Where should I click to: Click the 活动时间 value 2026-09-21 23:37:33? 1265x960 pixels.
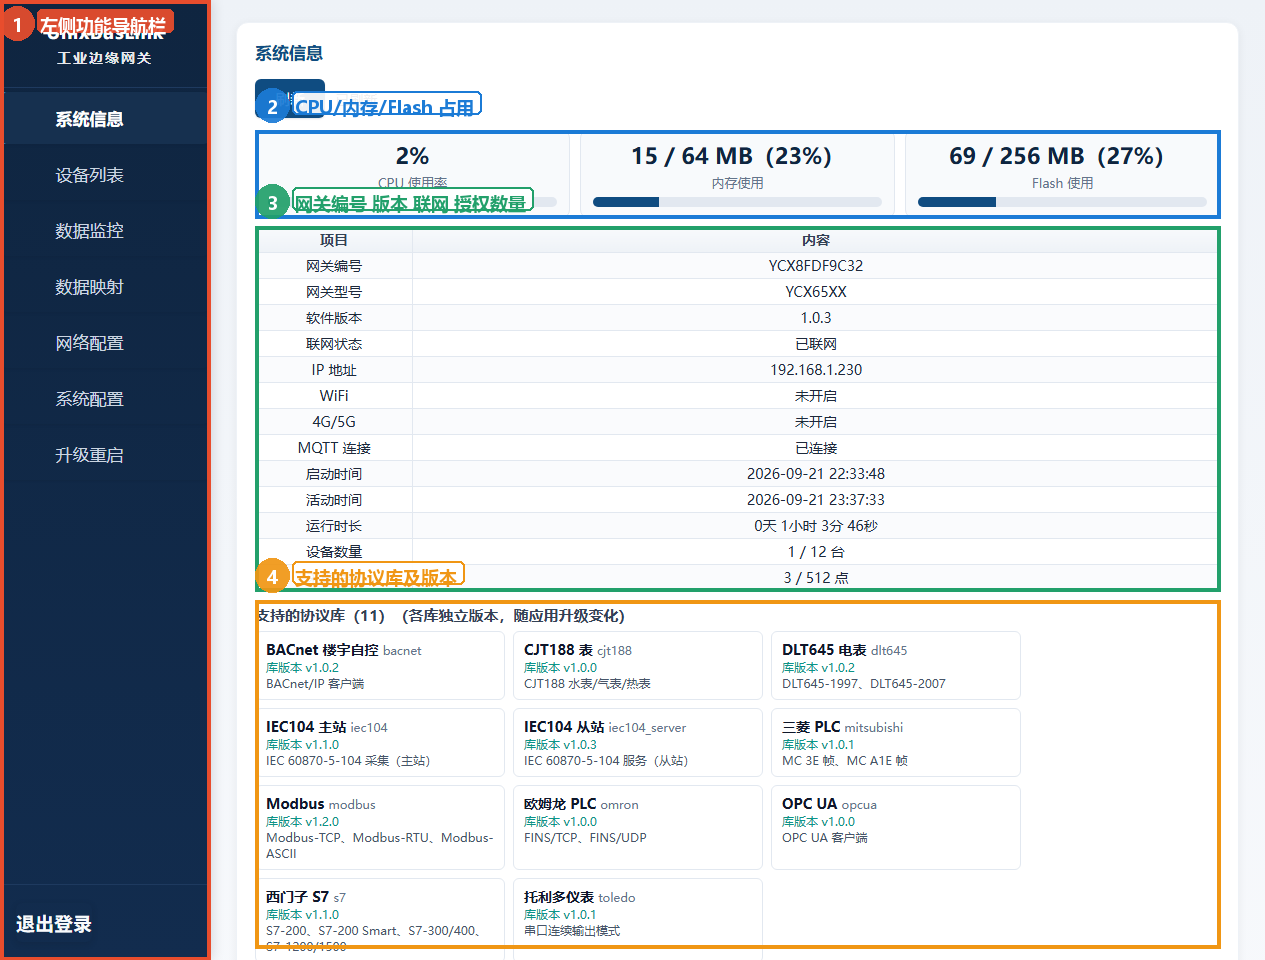tap(816, 500)
